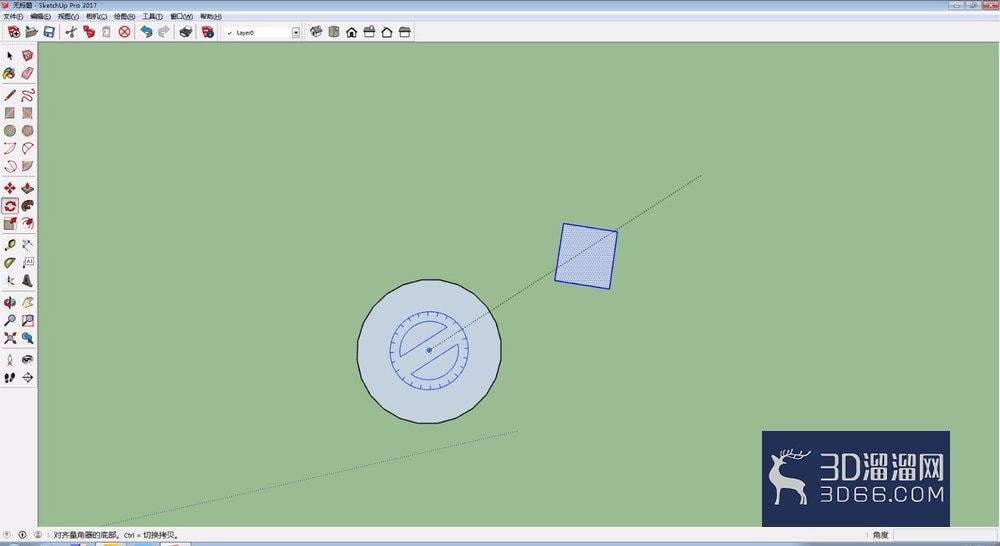Select the Move tool
The width and height of the screenshot is (1000, 546).
click(x=10, y=188)
